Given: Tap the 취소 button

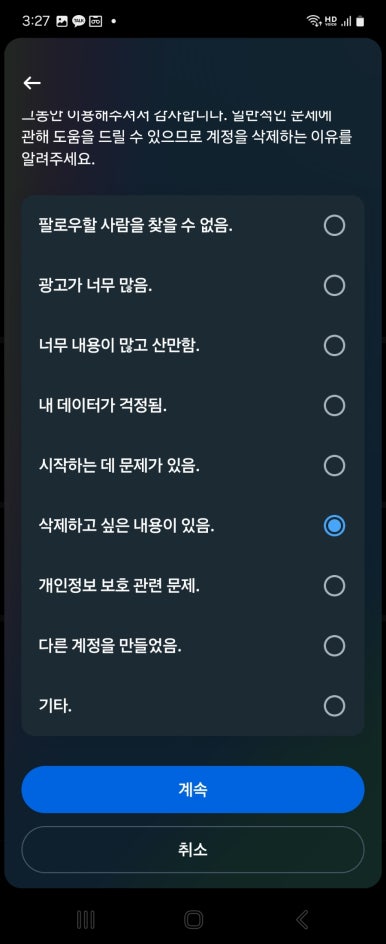Looking at the screenshot, I should pos(193,849).
